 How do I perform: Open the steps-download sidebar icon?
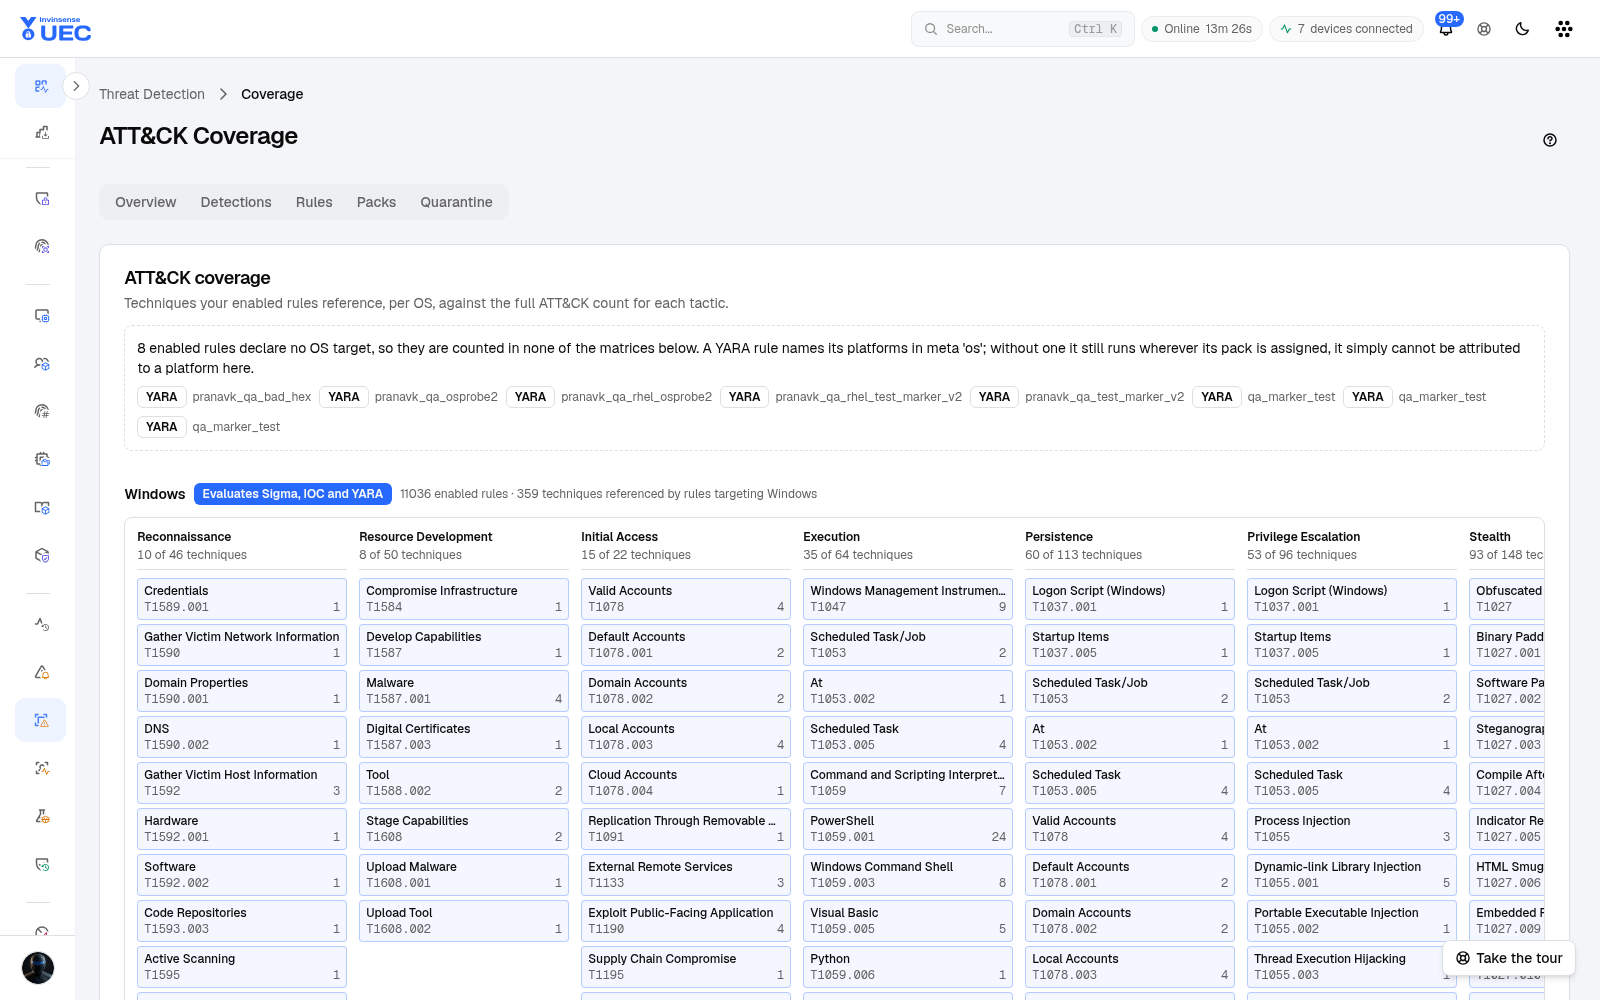point(41,132)
